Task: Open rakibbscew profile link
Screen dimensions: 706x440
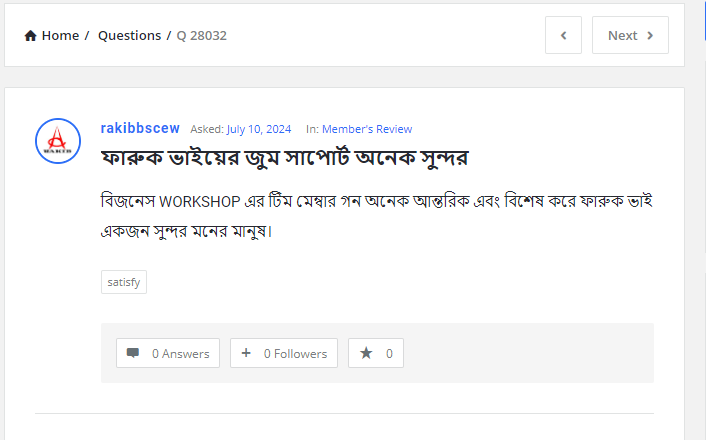Action: coord(140,128)
